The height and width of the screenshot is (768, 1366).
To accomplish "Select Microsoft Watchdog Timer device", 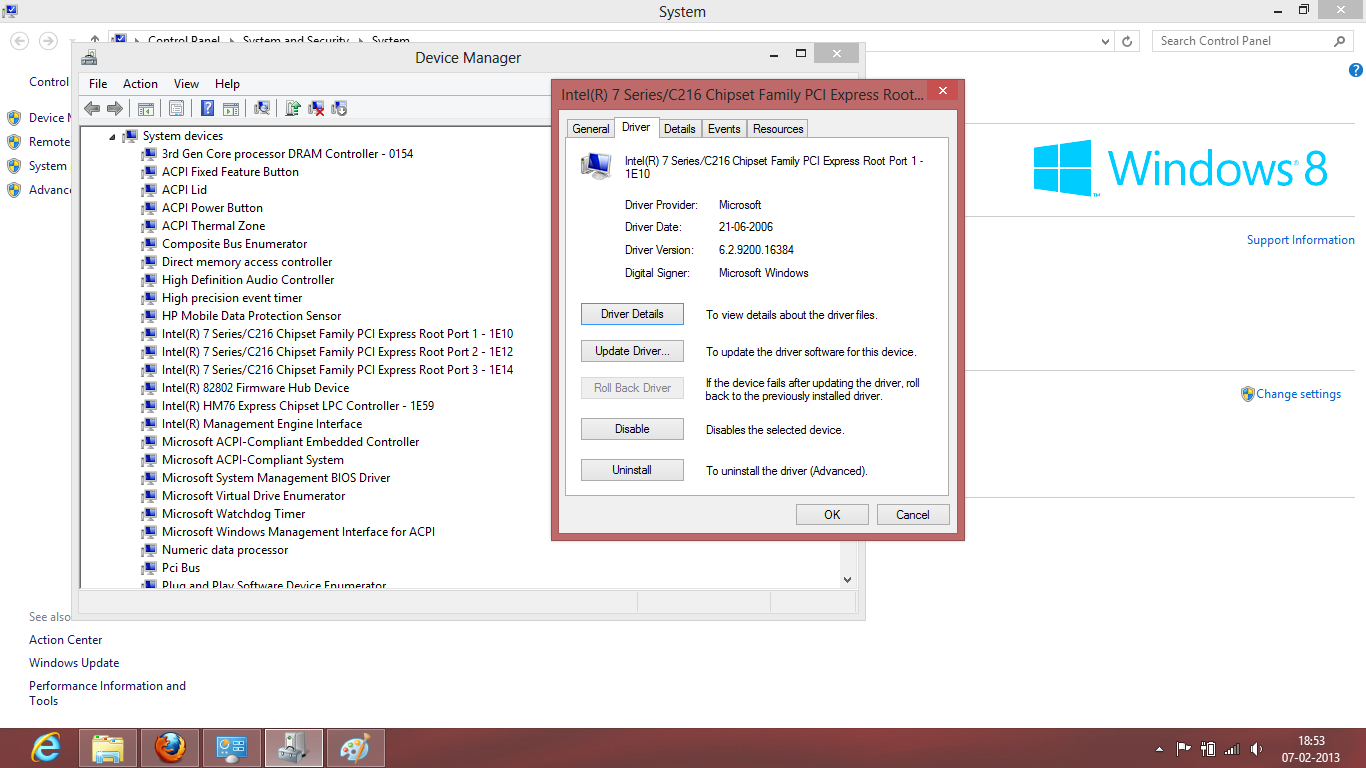I will click(x=233, y=514).
